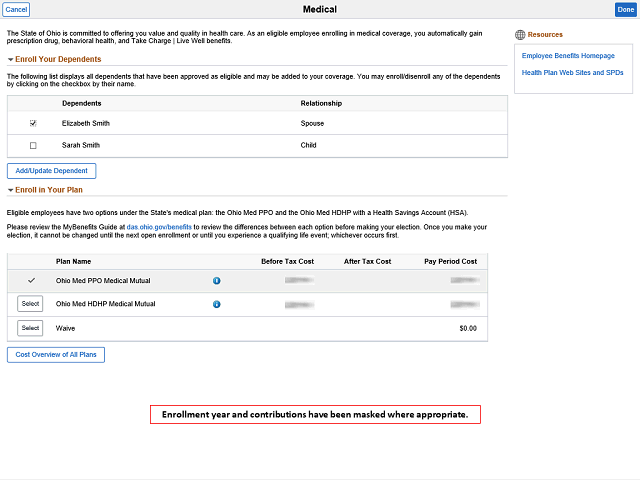Image resolution: width=640 pixels, height=480 pixels.
Task: Click the Add/Update Dependent button
Action: click(51, 171)
